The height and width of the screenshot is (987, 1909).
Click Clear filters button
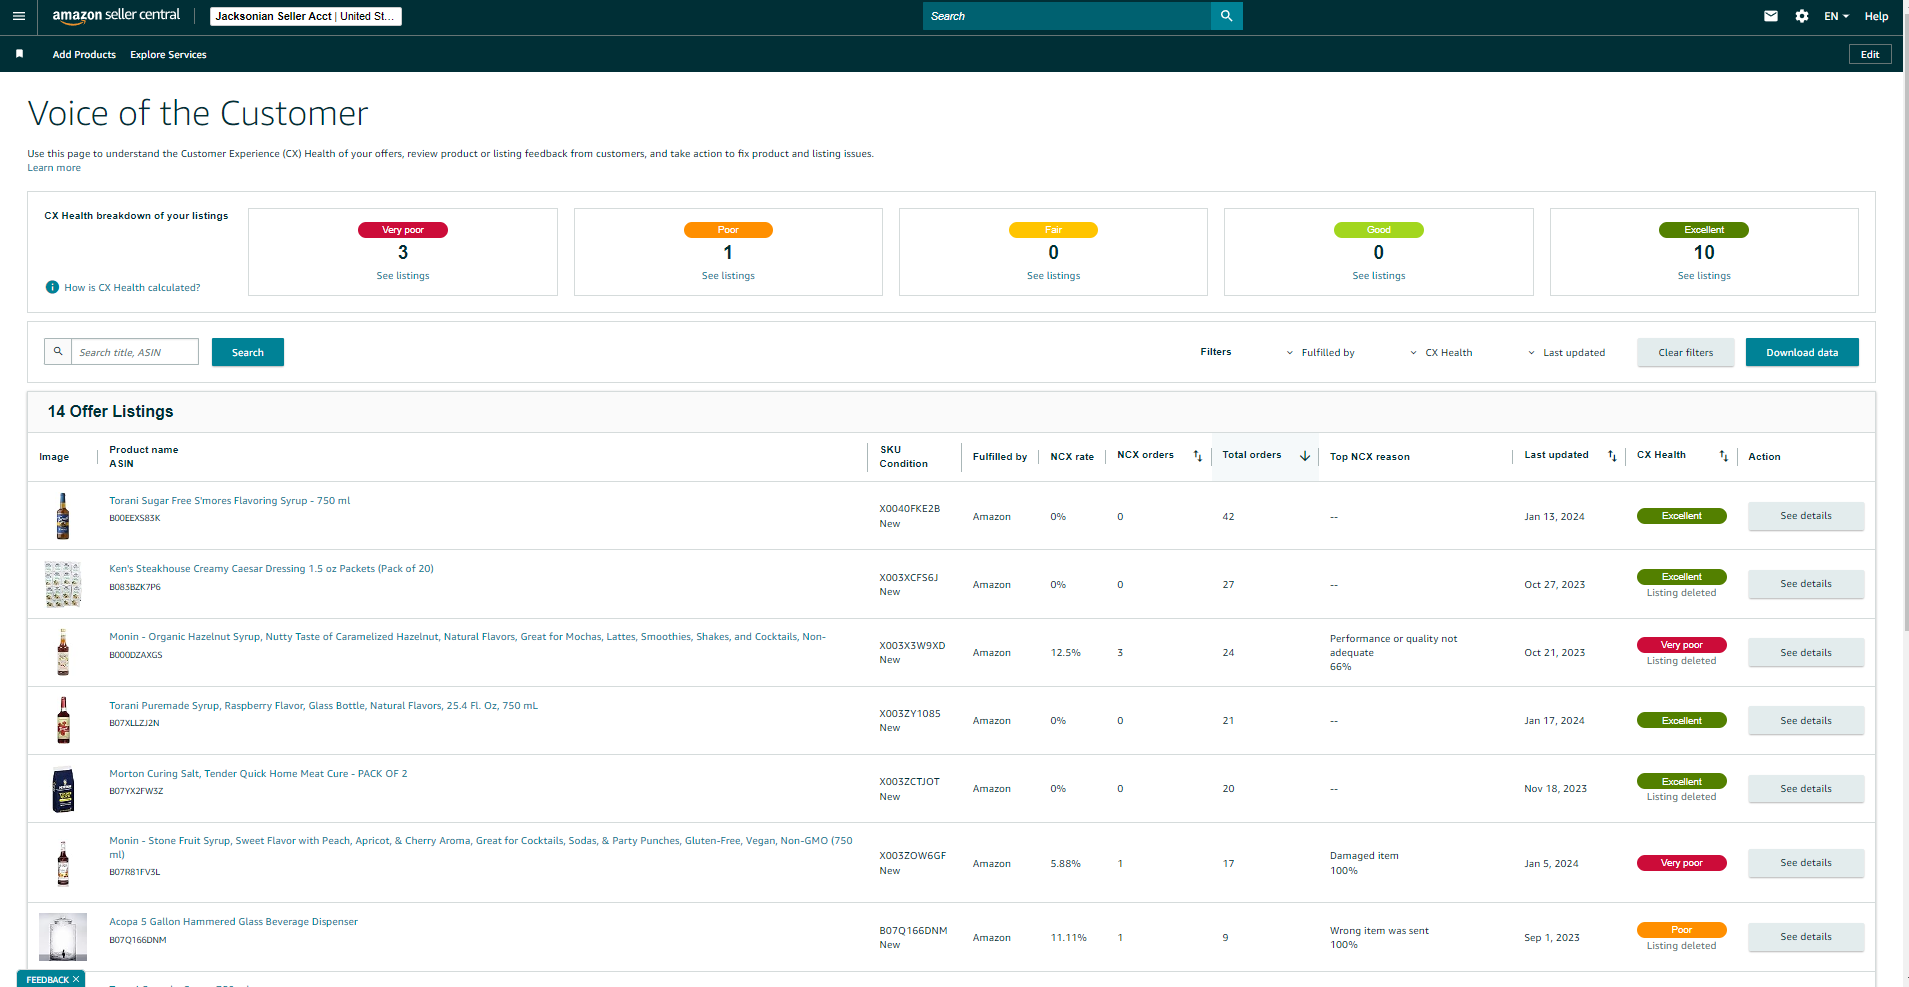coord(1686,352)
